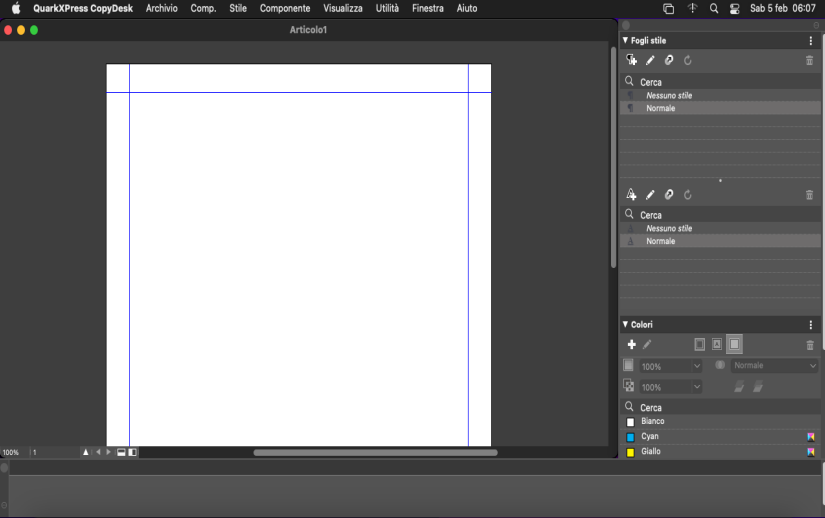Add a new color with plus icon
This screenshot has height=518, width=825.
coord(631,344)
